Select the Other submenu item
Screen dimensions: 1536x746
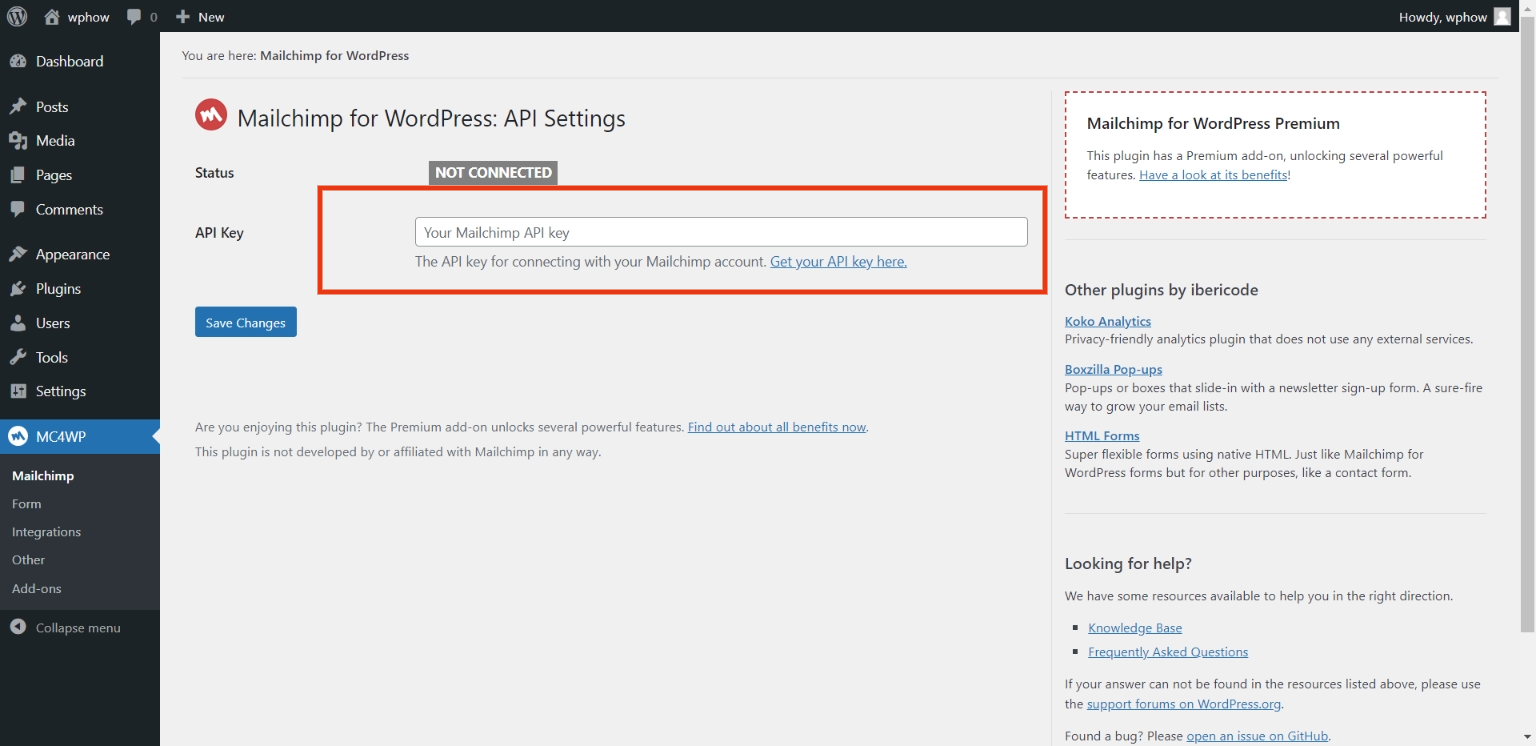29,560
